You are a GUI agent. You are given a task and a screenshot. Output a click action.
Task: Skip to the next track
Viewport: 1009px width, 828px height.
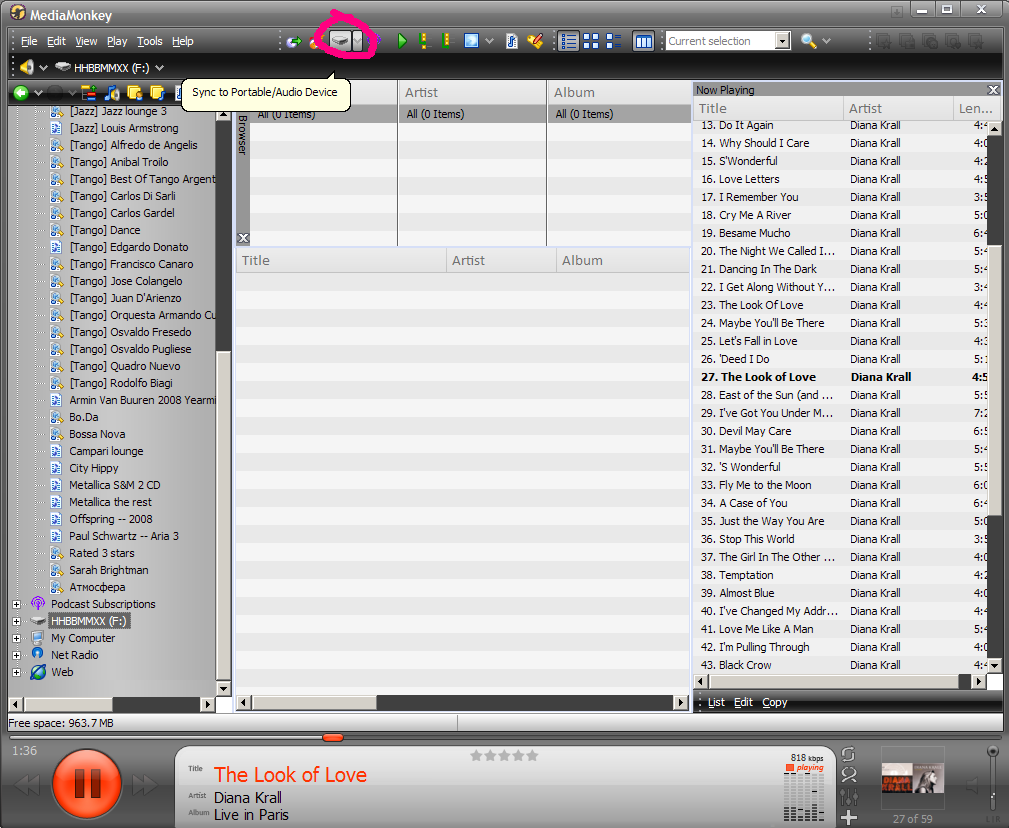145,784
